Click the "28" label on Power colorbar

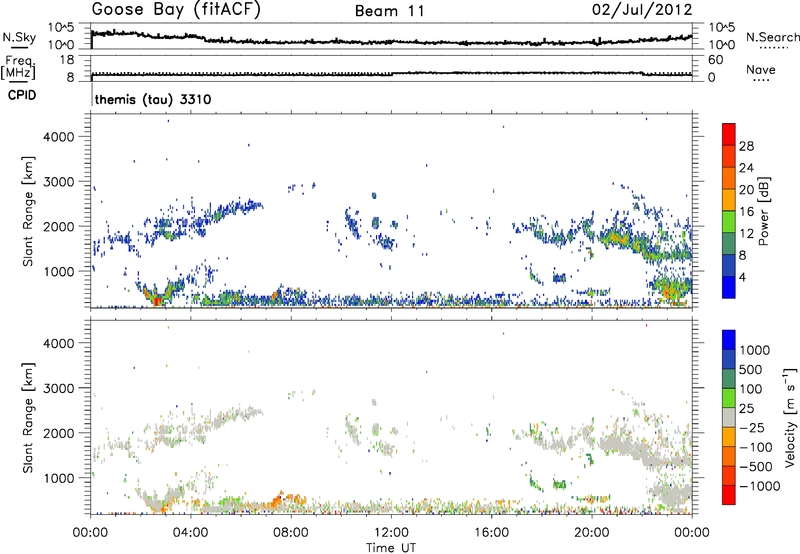click(746, 146)
